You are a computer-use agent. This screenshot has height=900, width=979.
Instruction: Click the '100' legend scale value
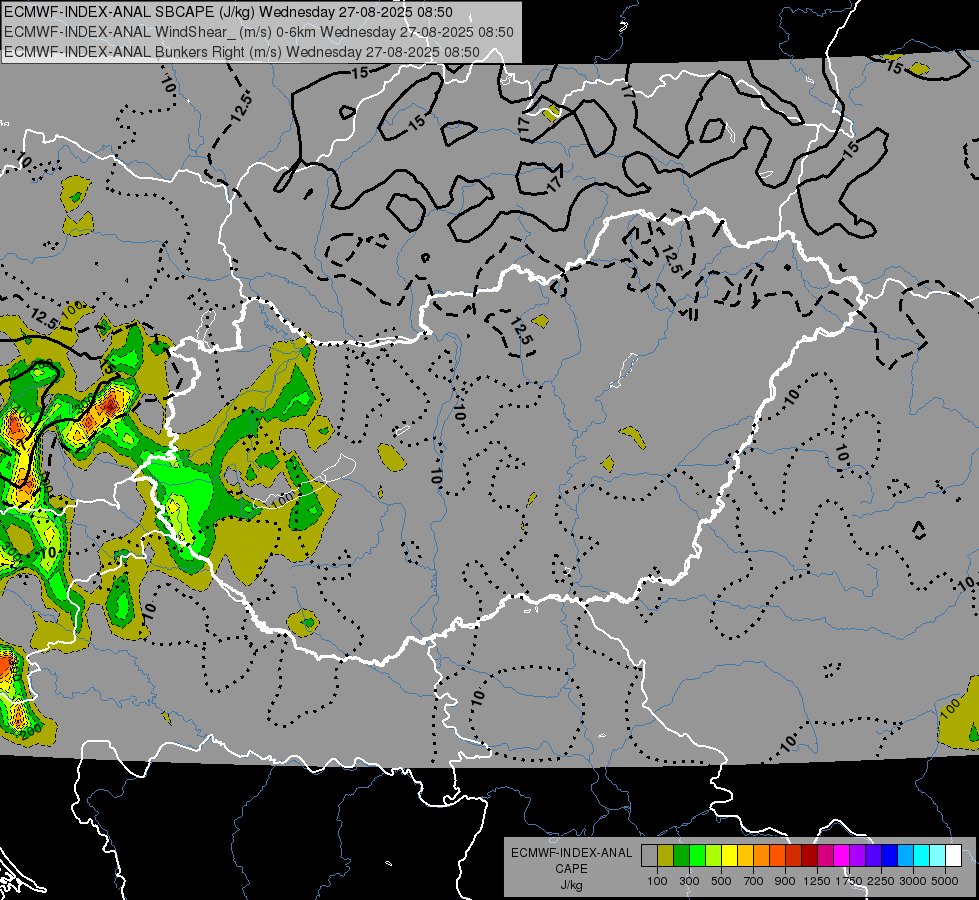coord(657,881)
